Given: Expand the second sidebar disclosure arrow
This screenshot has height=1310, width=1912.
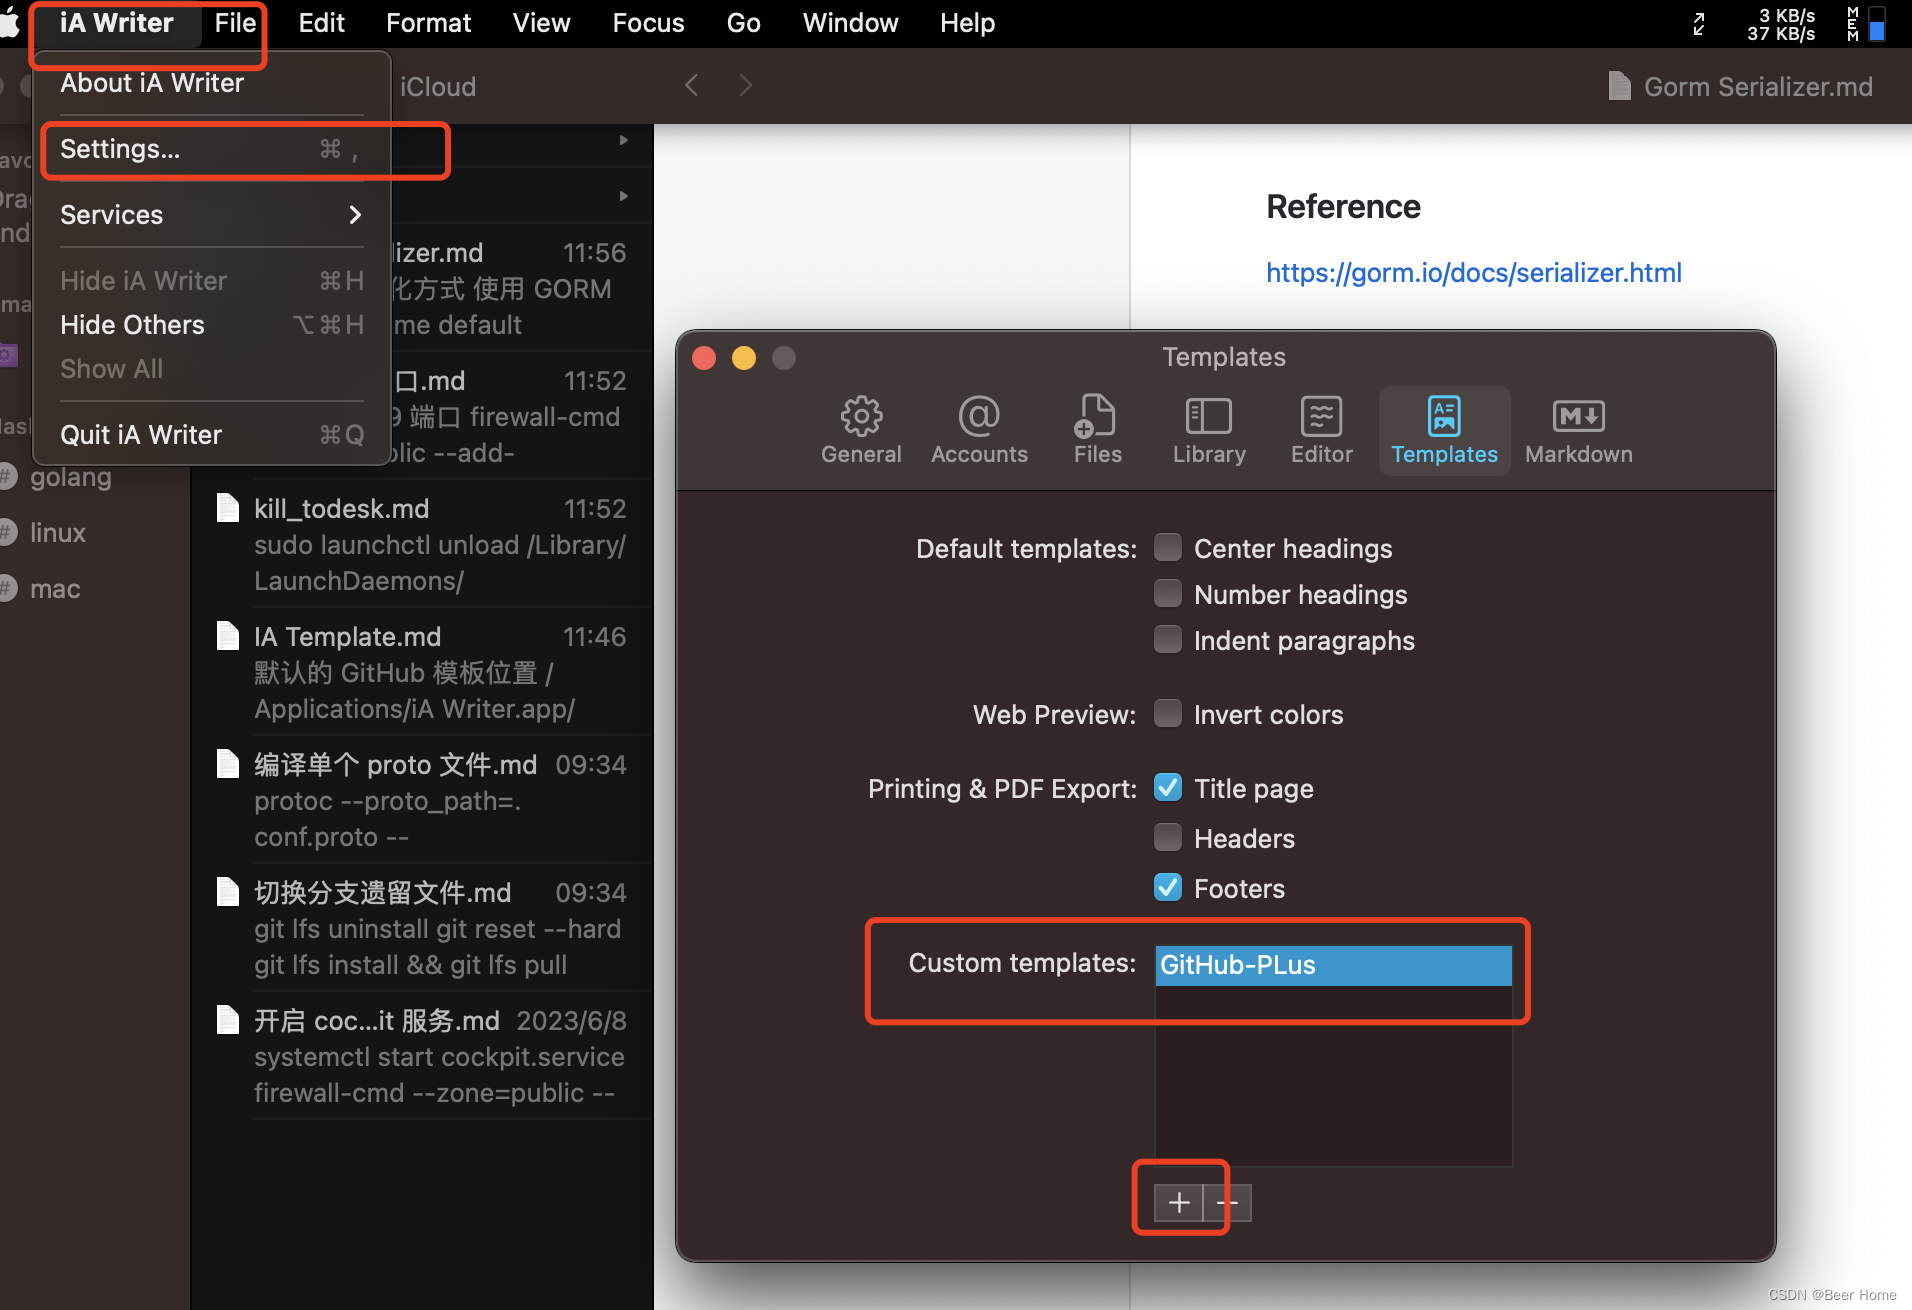Looking at the screenshot, I should point(624,197).
